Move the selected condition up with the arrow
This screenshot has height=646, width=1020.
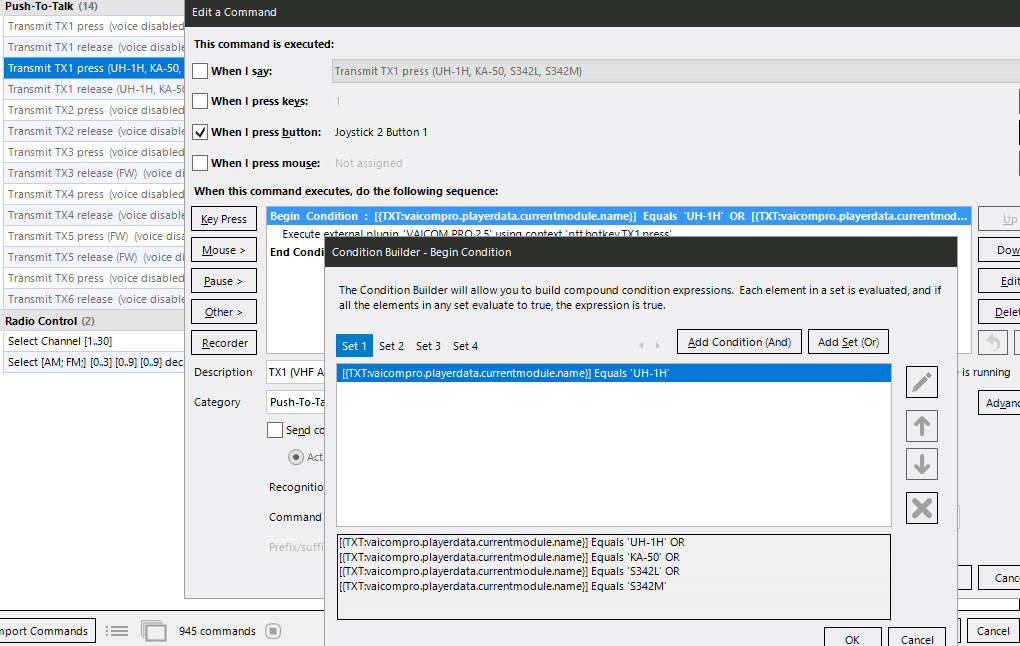click(922, 426)
